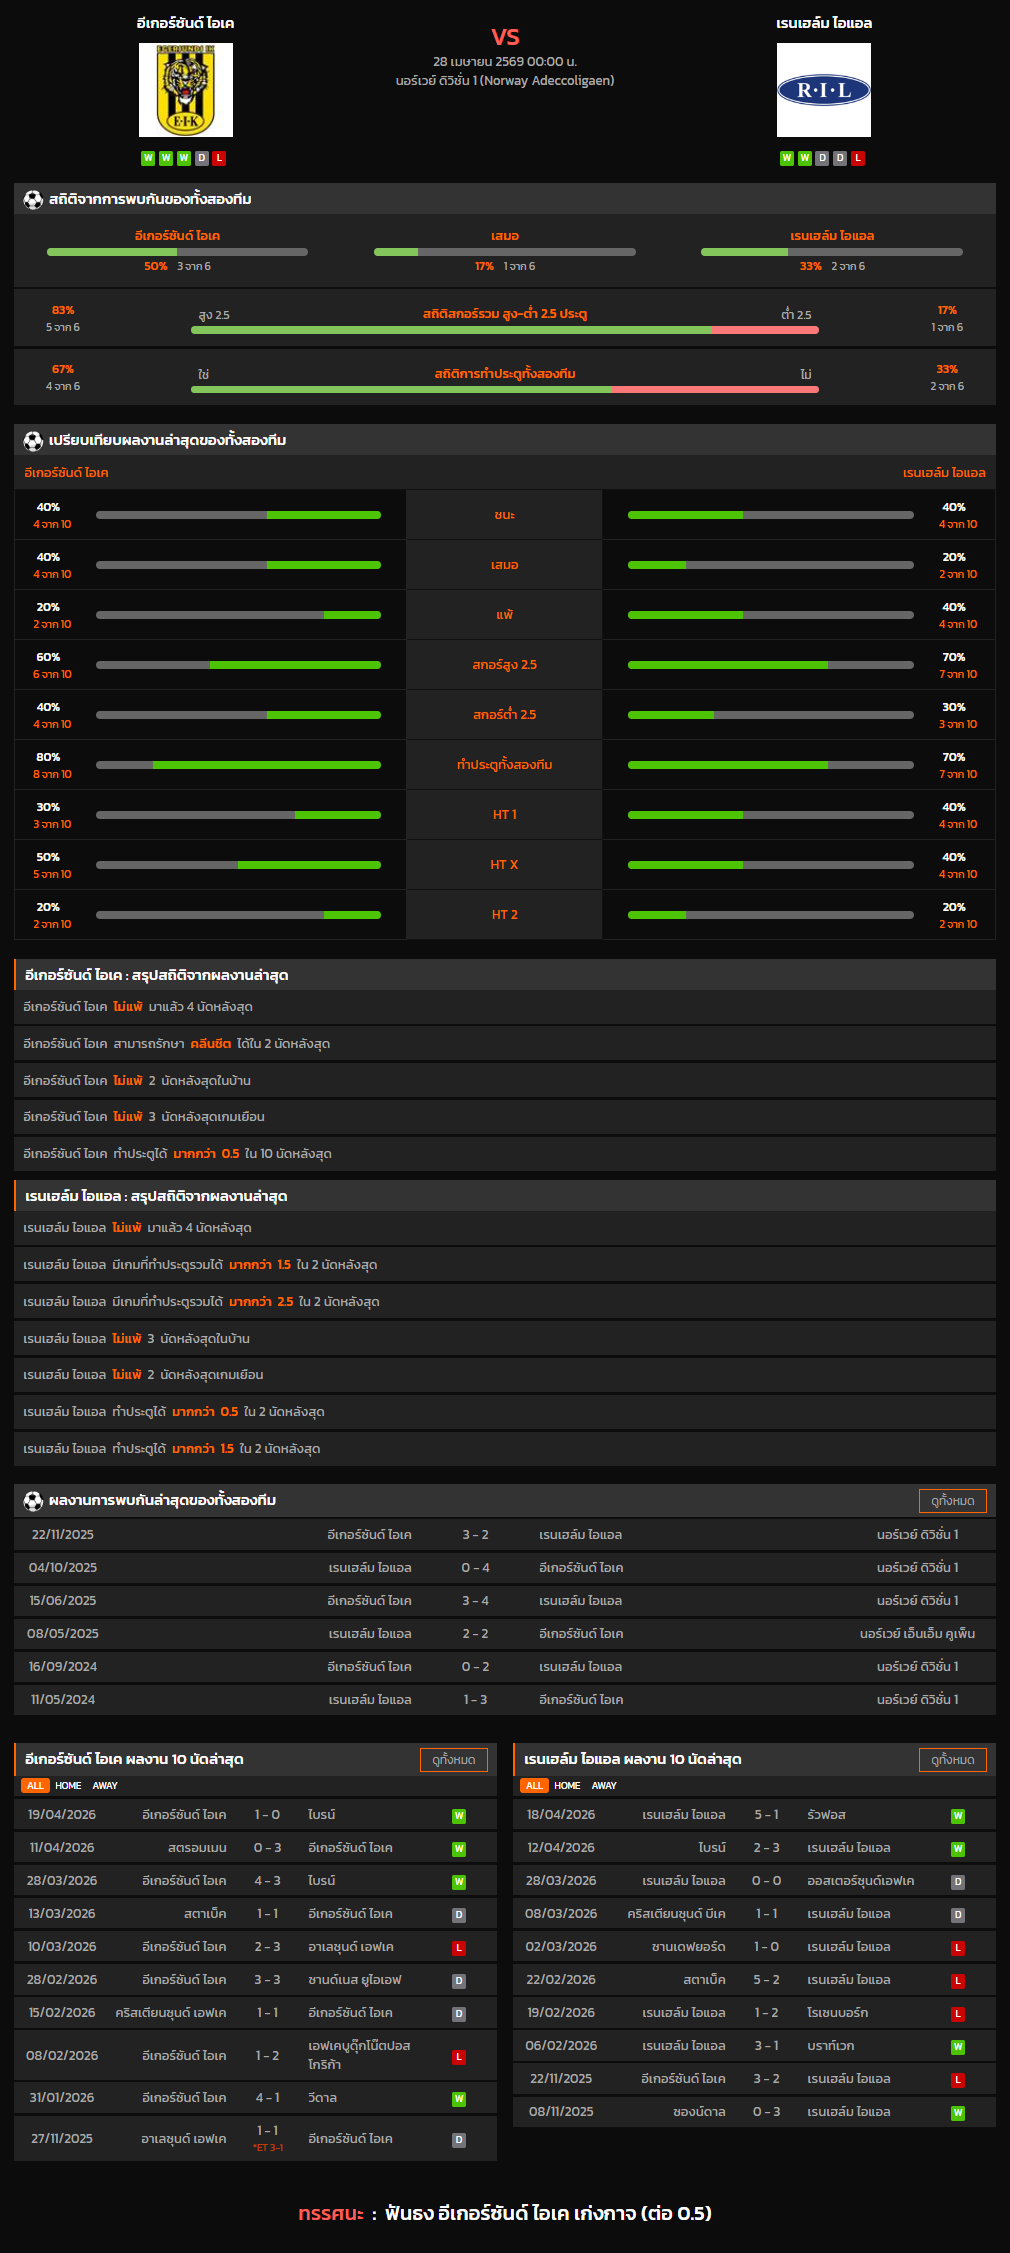Image resolution: width=1010 pixels, height=2253 pixels.
Task: Click soccer ball icon beside ผลงานการพบกันล่าสุดของทั้งสองทีม
Action: [x=33, y=1501]
